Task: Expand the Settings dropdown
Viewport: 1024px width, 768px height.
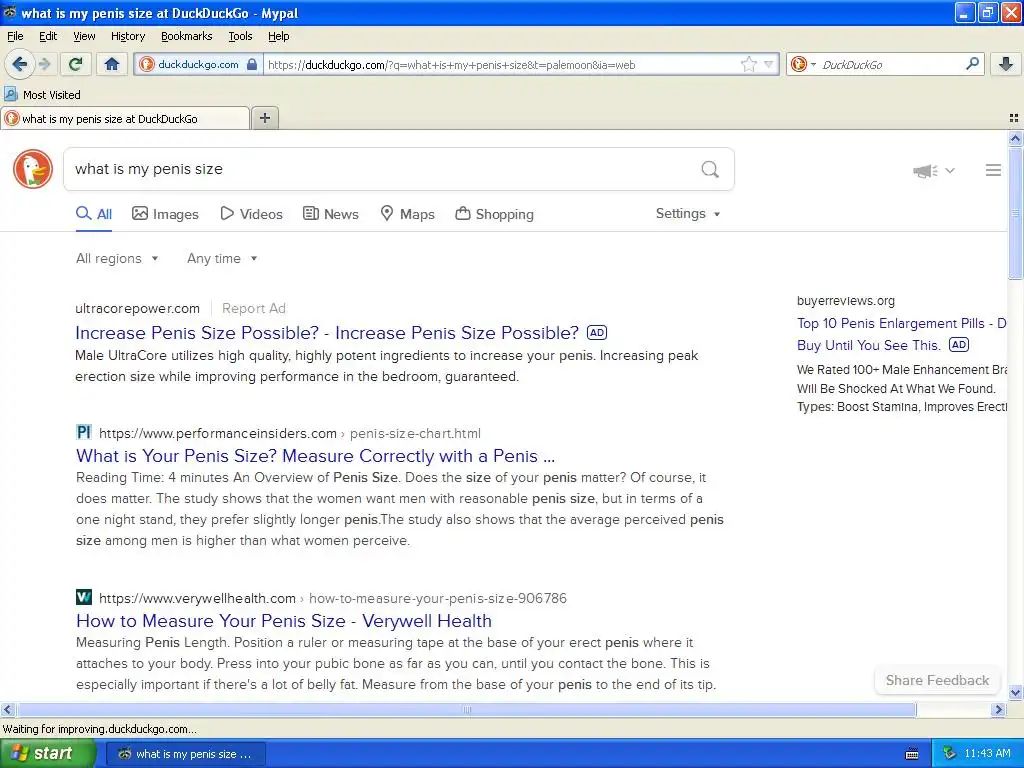Action: coord(688,214)
